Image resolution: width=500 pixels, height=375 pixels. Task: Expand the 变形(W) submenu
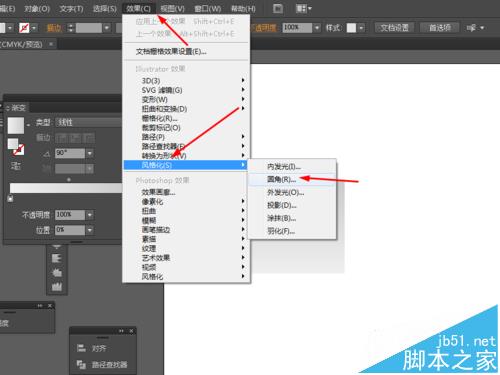tap(186, 99)
